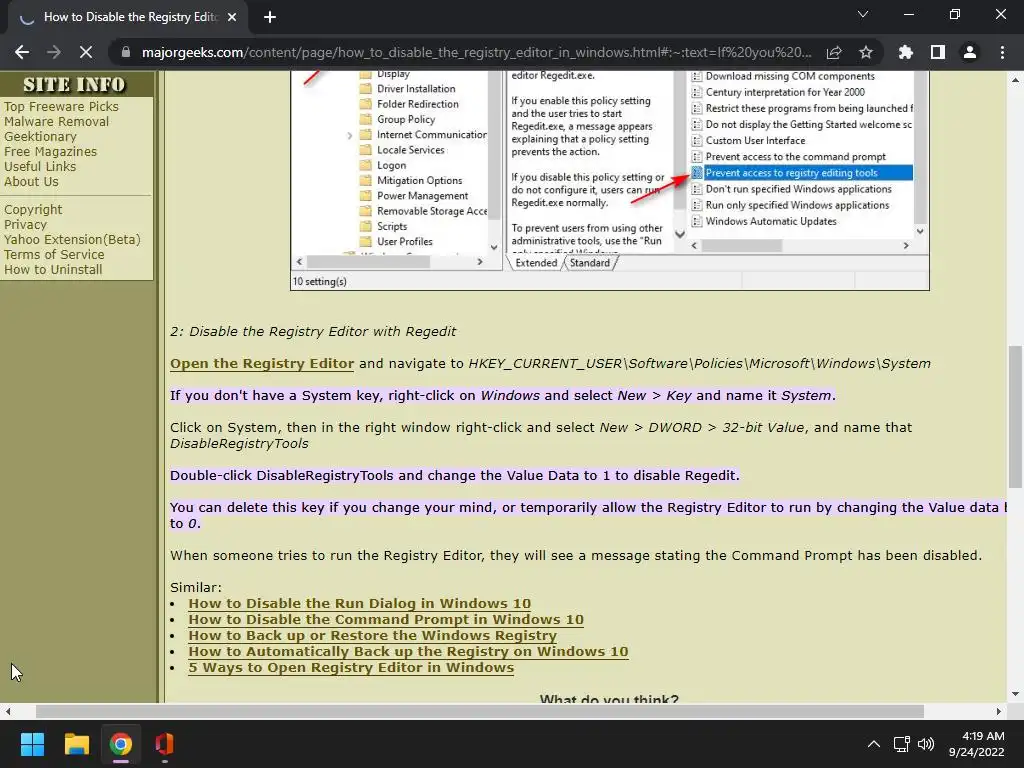Open Chrome's three-dot menu
Screen dimensions: 1024x768
(1002, 52)
